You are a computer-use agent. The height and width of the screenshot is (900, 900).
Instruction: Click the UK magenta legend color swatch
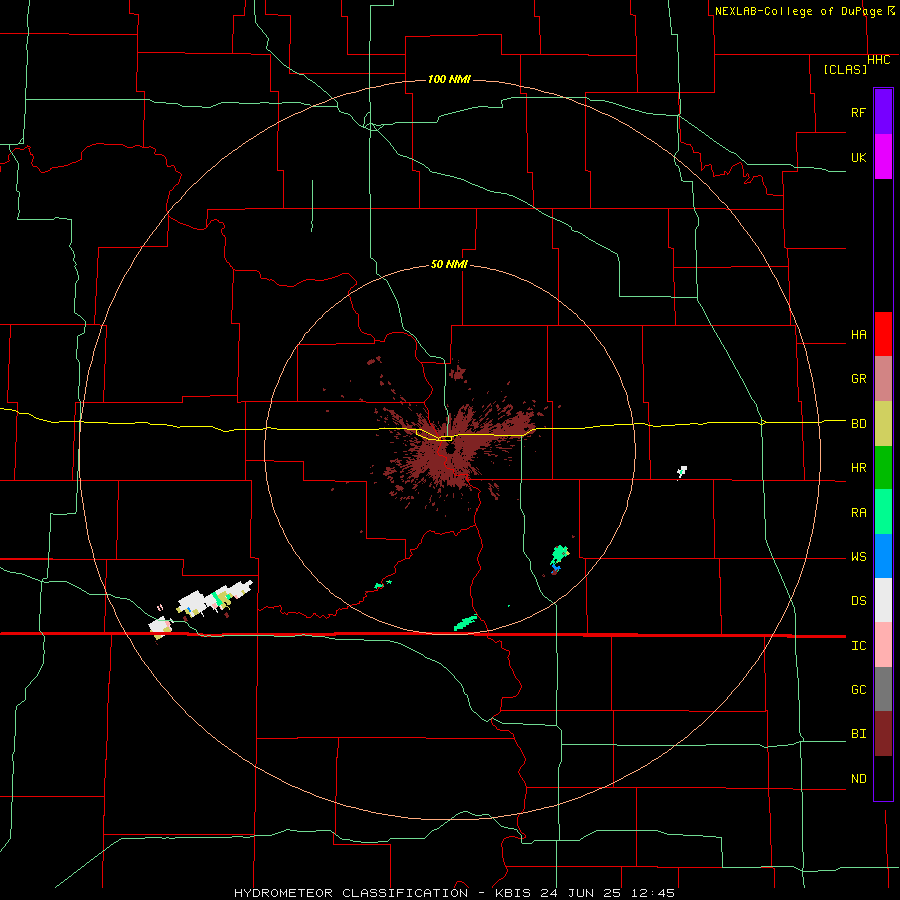(883, 157)
